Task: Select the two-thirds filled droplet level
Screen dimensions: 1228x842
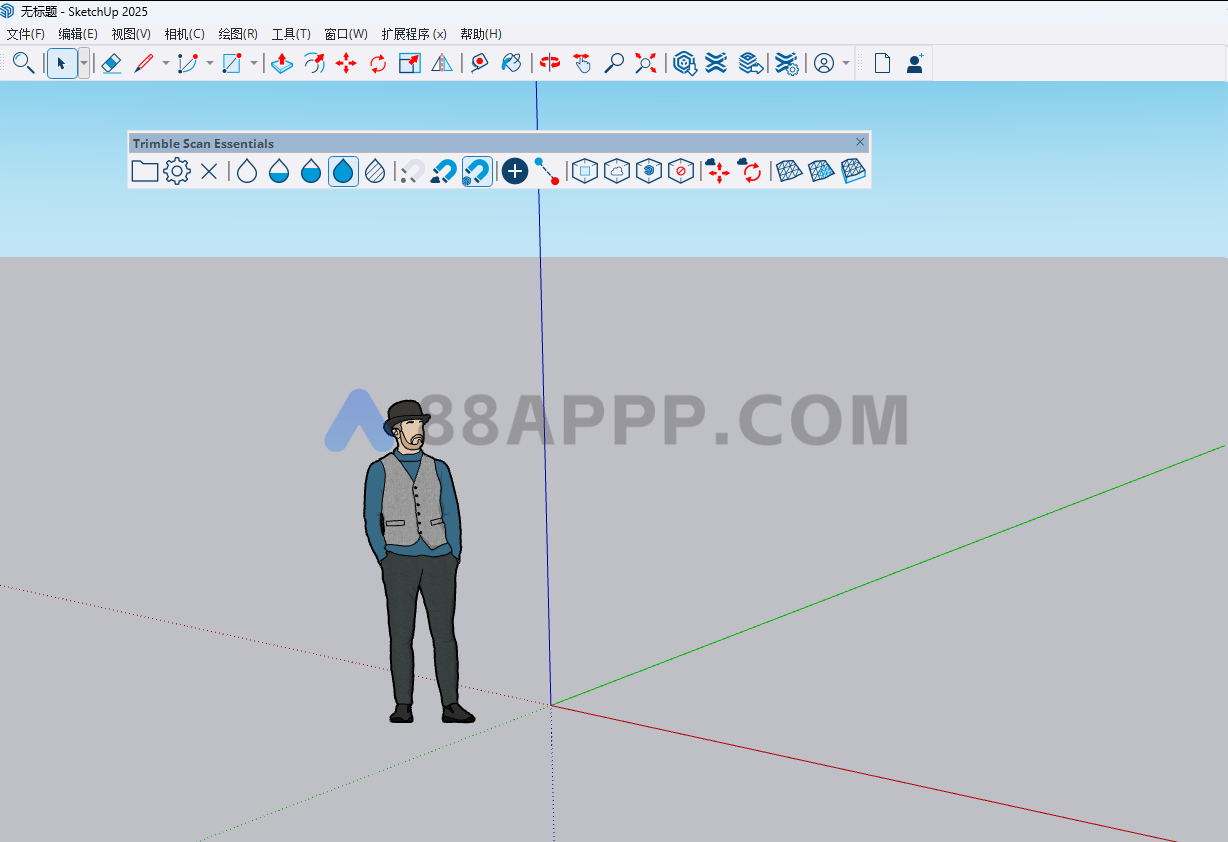Action: pos(311,171)
